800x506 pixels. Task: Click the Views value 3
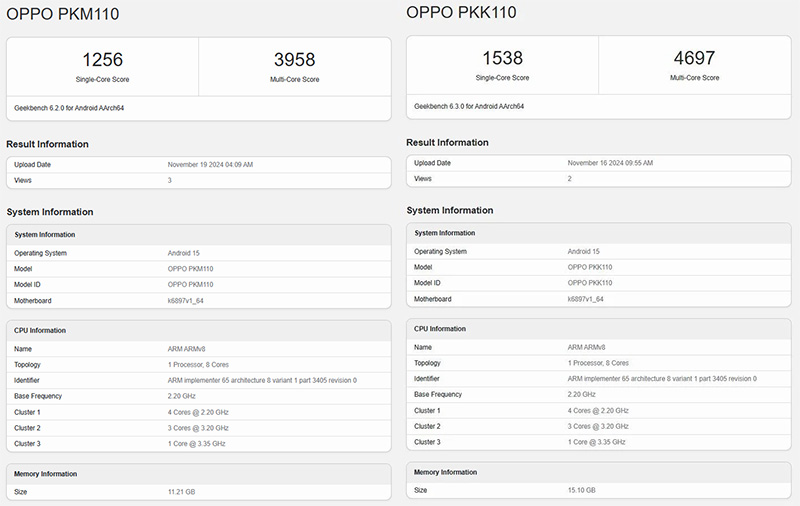169,181
